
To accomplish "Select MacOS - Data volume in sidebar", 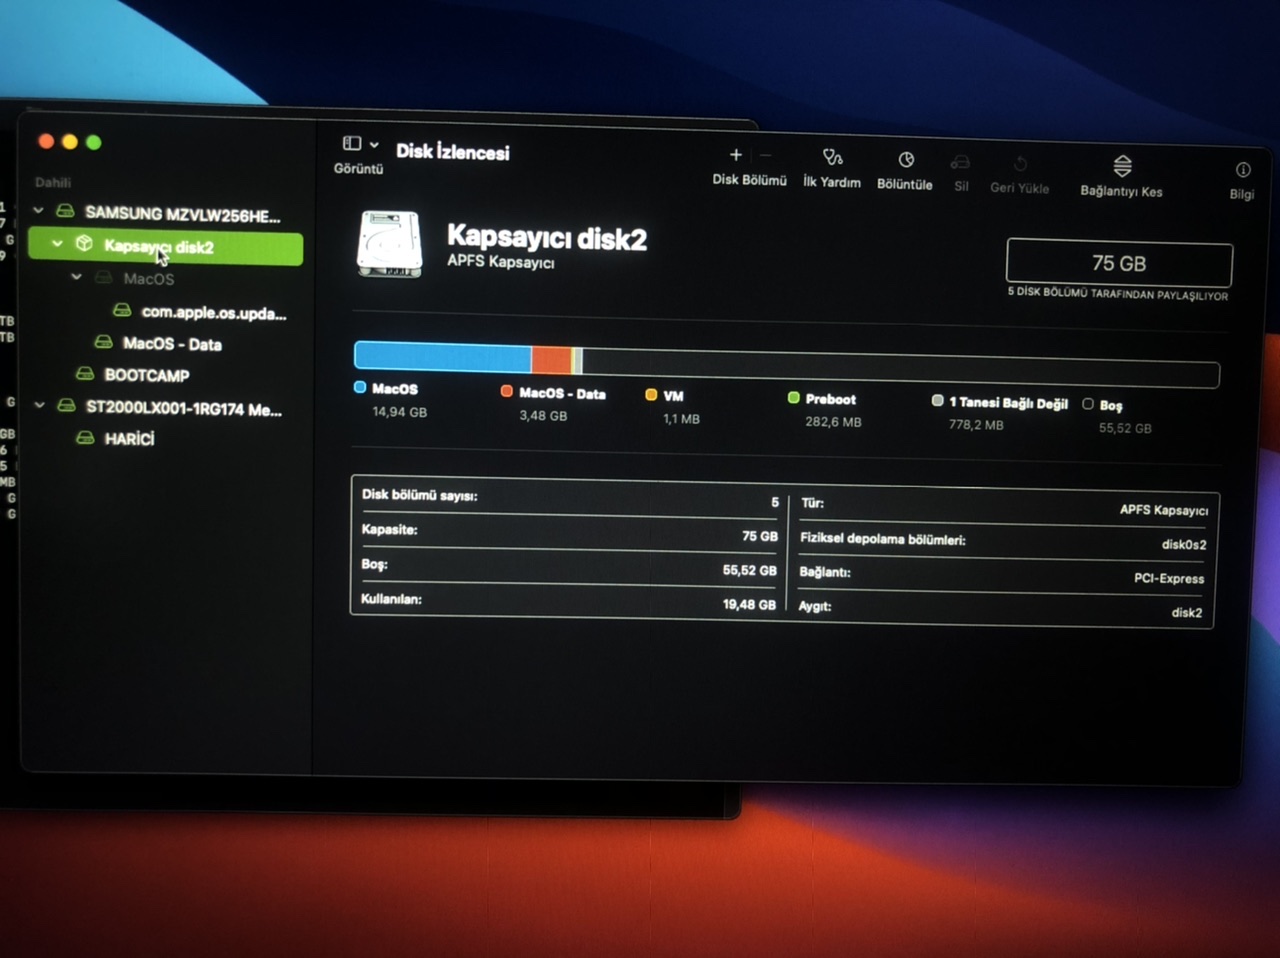I will click(171, 343).
